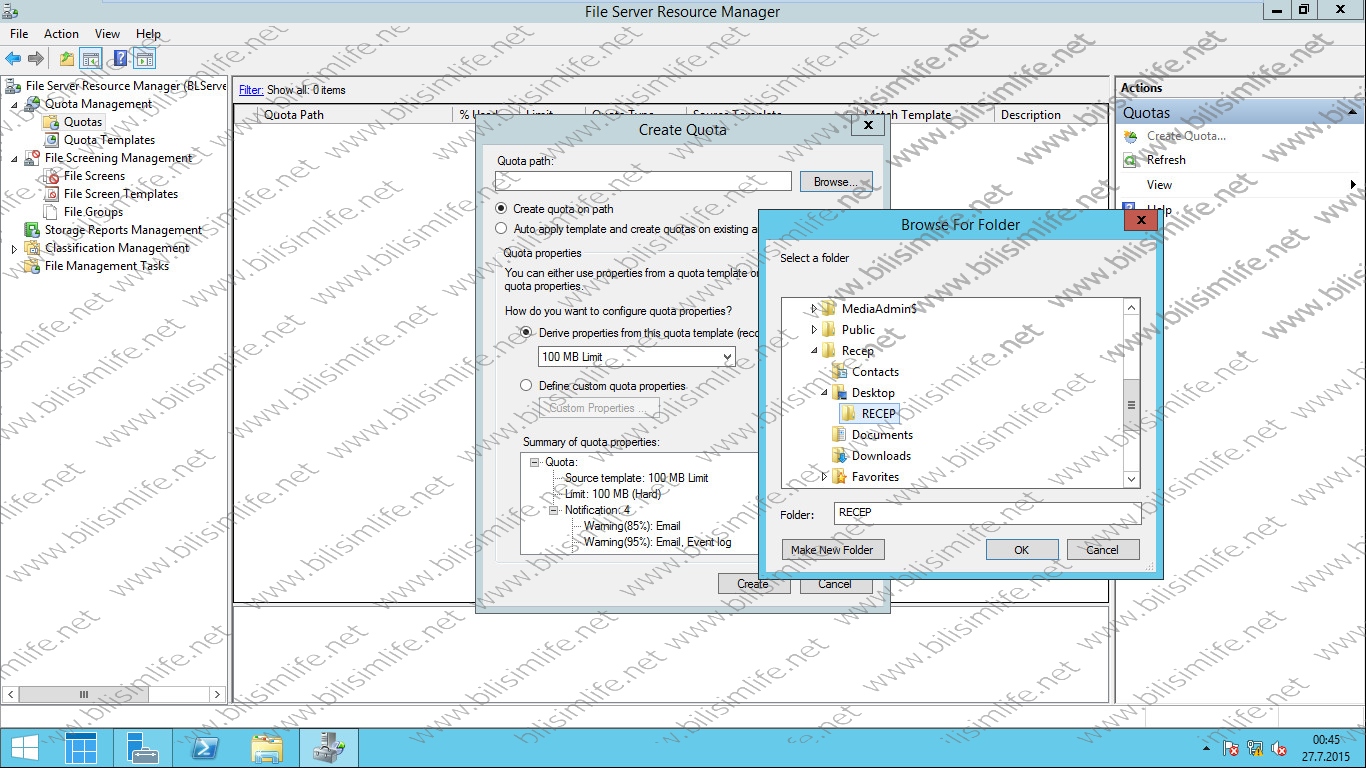Image resolution: width=1366 pixels, height=768 pixels.
Task: Click the File Server Resource Manager taskbar icon
Action: [328, 748]
